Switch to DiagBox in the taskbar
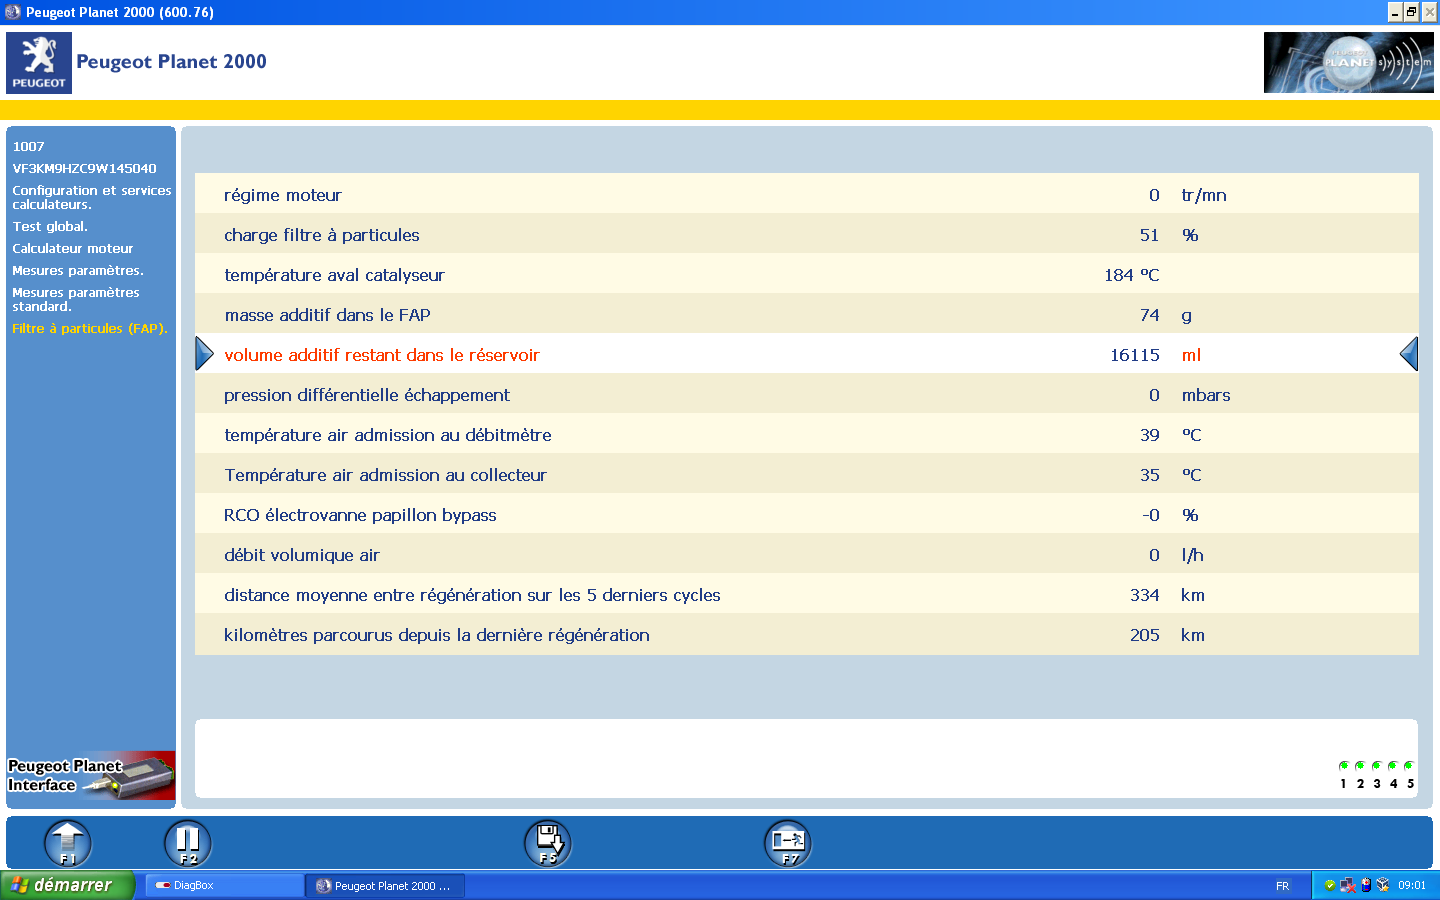The width and height of the screenshot is (1440, 900). point(225,885)
